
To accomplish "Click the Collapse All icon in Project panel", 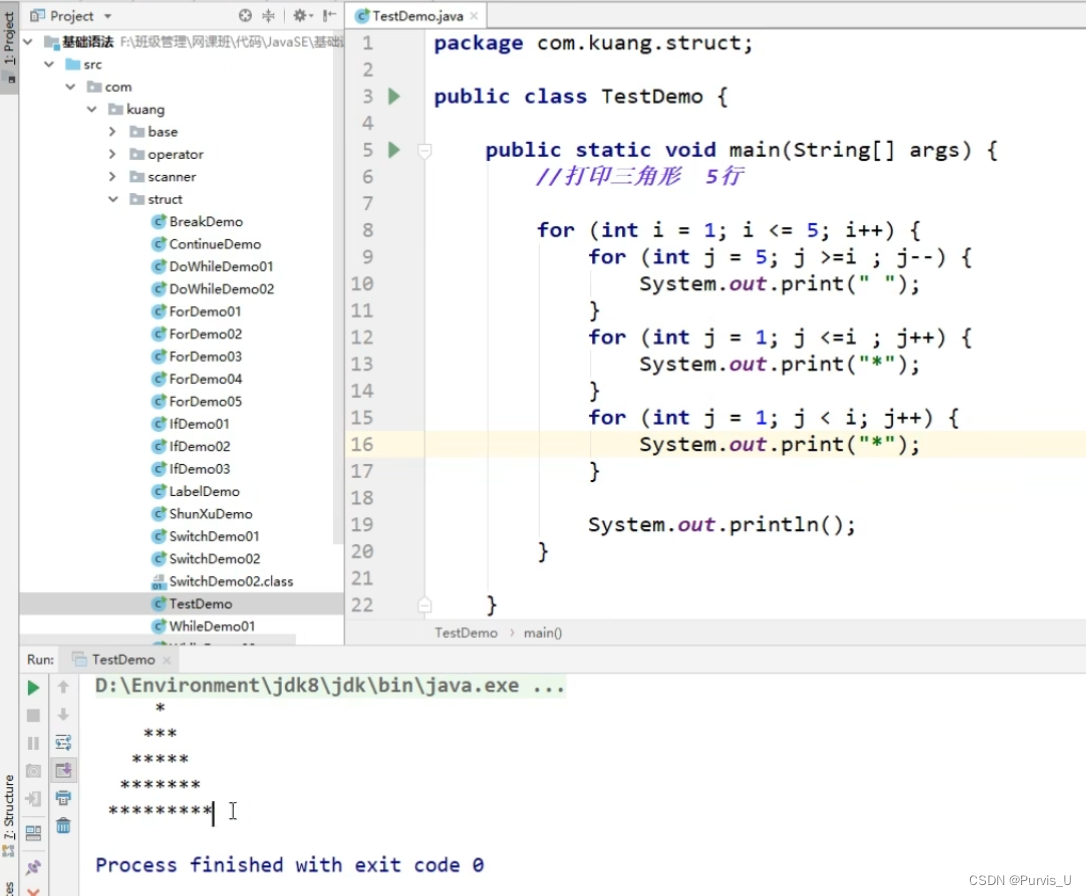I will click(268, 15).
